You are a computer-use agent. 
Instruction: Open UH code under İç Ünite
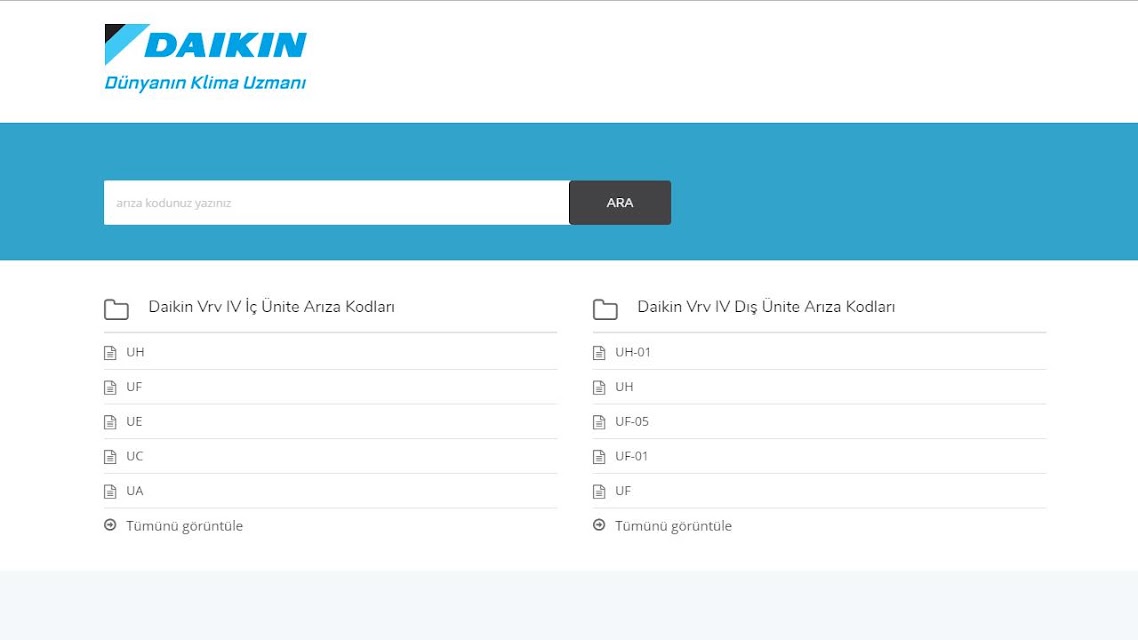tap(135, 352)
